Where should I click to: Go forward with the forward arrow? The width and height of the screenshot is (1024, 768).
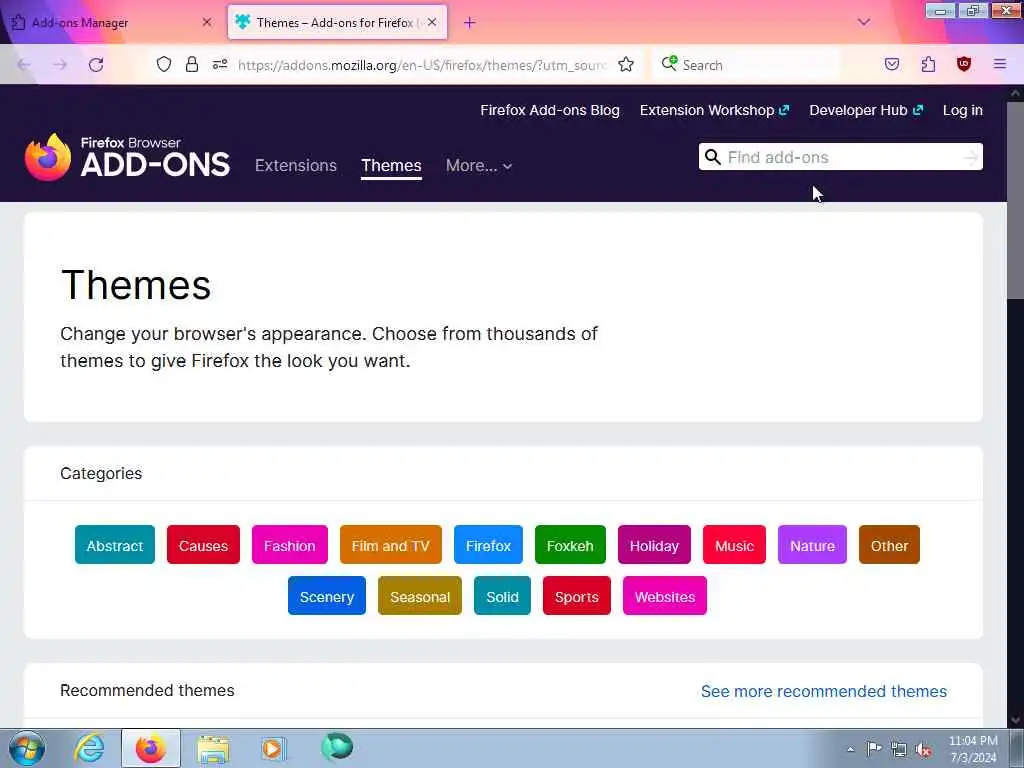click(60, 65)
